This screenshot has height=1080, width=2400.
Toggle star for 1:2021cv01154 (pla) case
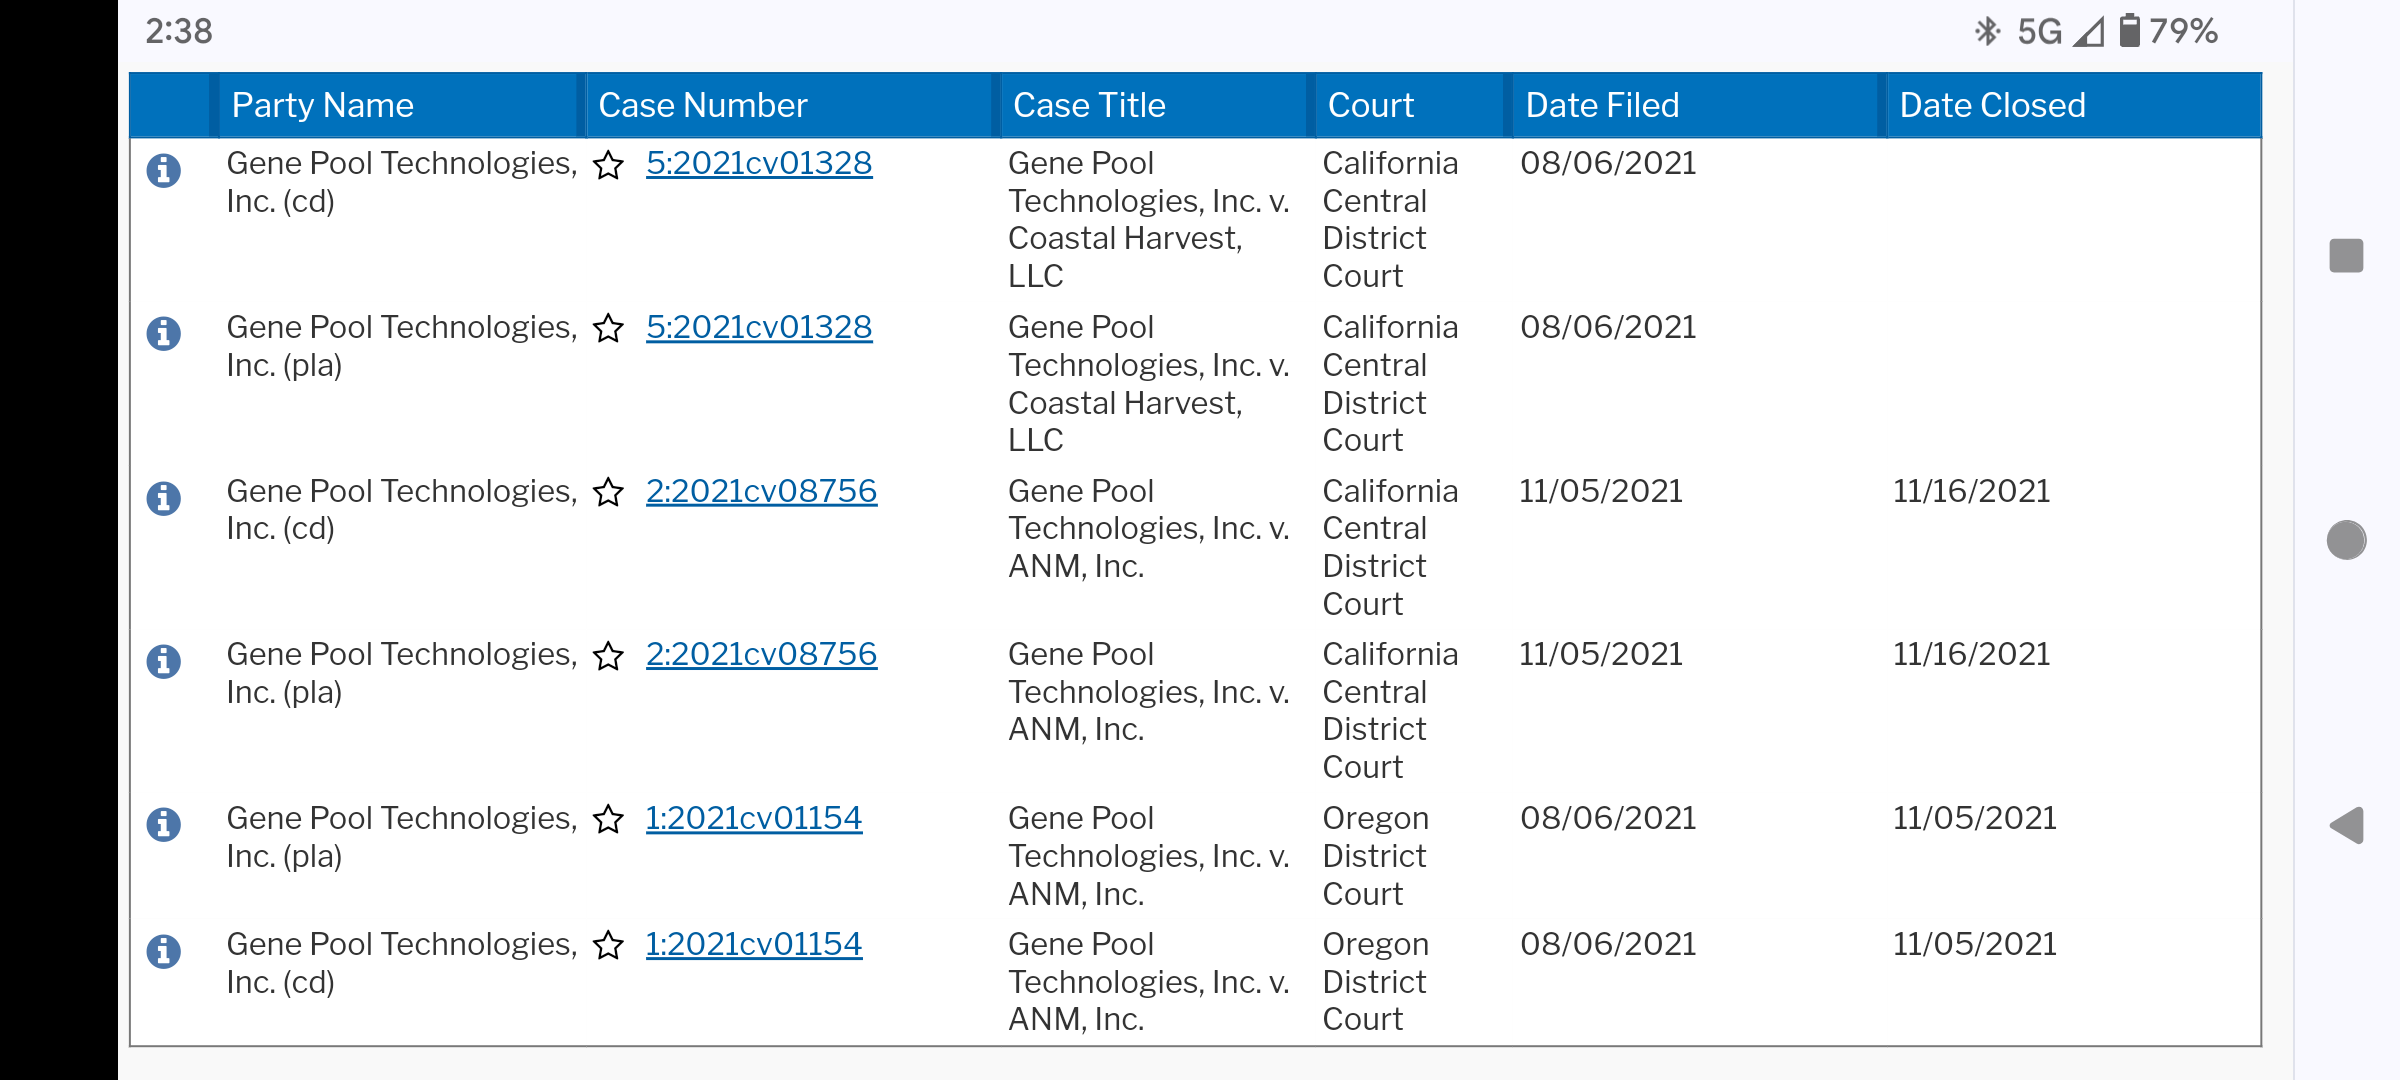pos(608,820)
